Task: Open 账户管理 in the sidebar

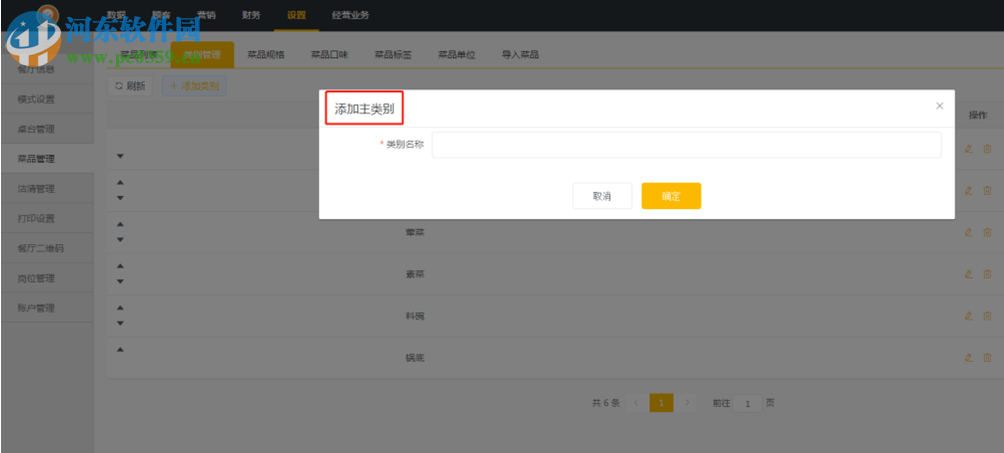Action: [47, 308]
